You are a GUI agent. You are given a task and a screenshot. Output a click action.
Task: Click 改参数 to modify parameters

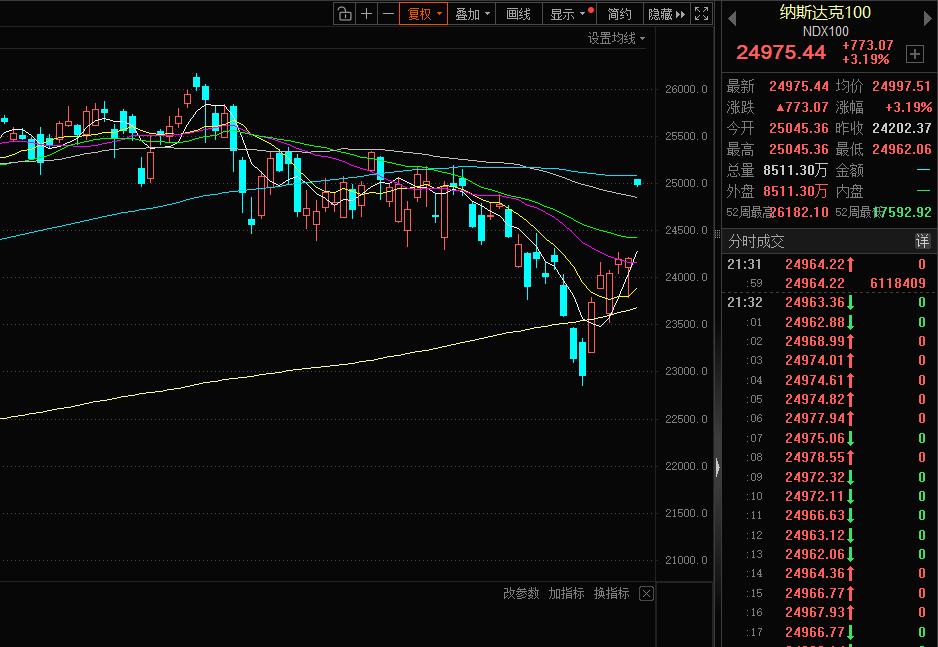(x=521, y=593)
